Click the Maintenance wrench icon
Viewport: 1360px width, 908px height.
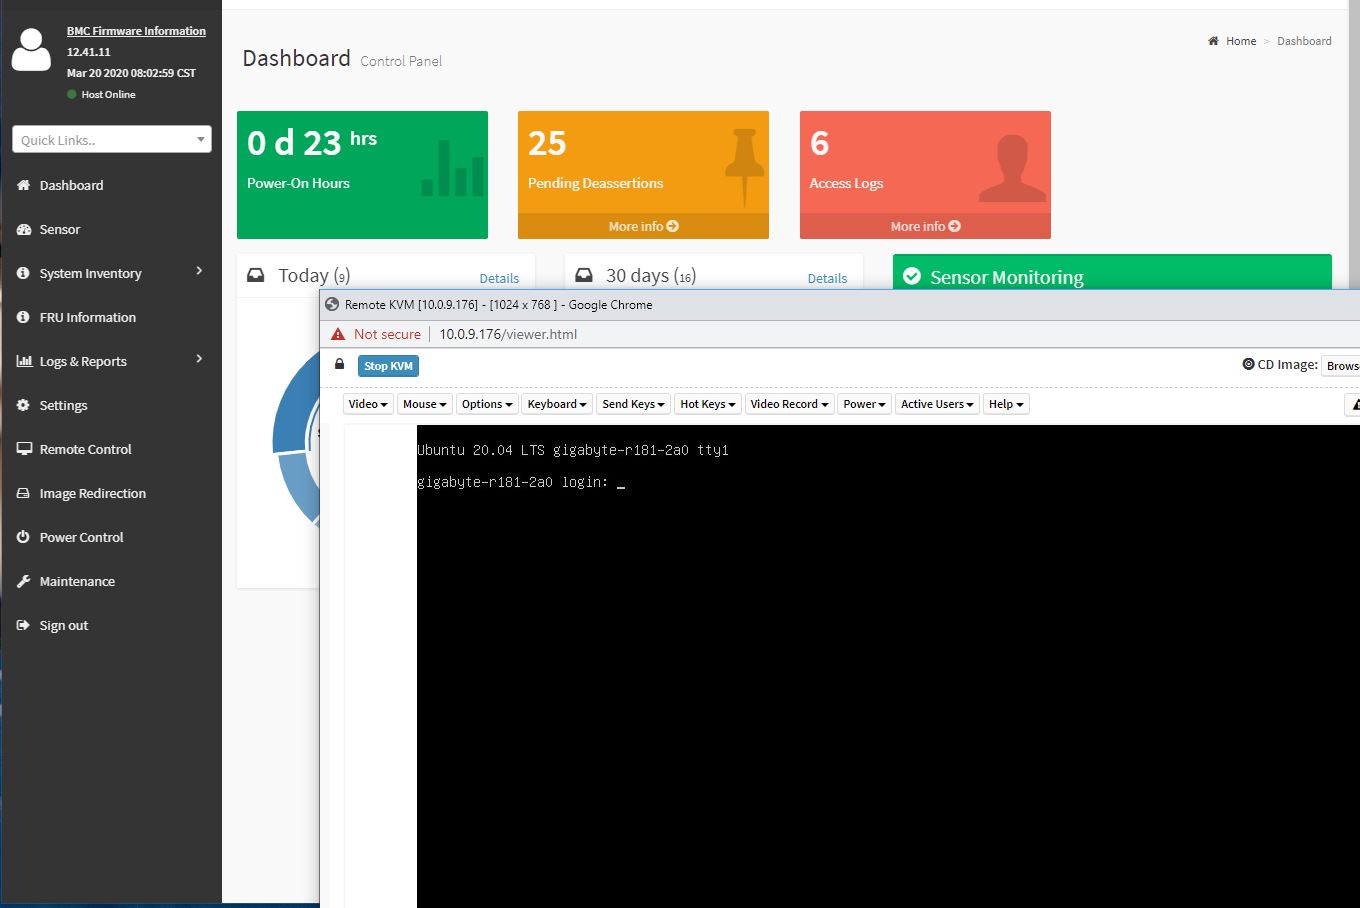23,581
